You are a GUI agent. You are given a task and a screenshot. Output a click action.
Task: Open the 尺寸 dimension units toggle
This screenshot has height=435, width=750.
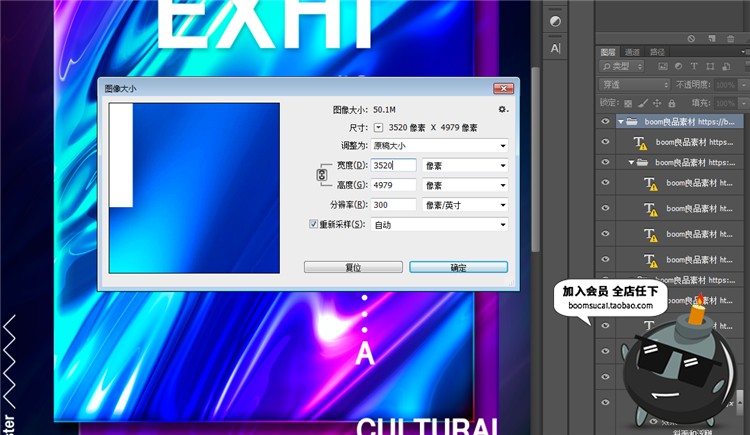(x=378, y=128)
